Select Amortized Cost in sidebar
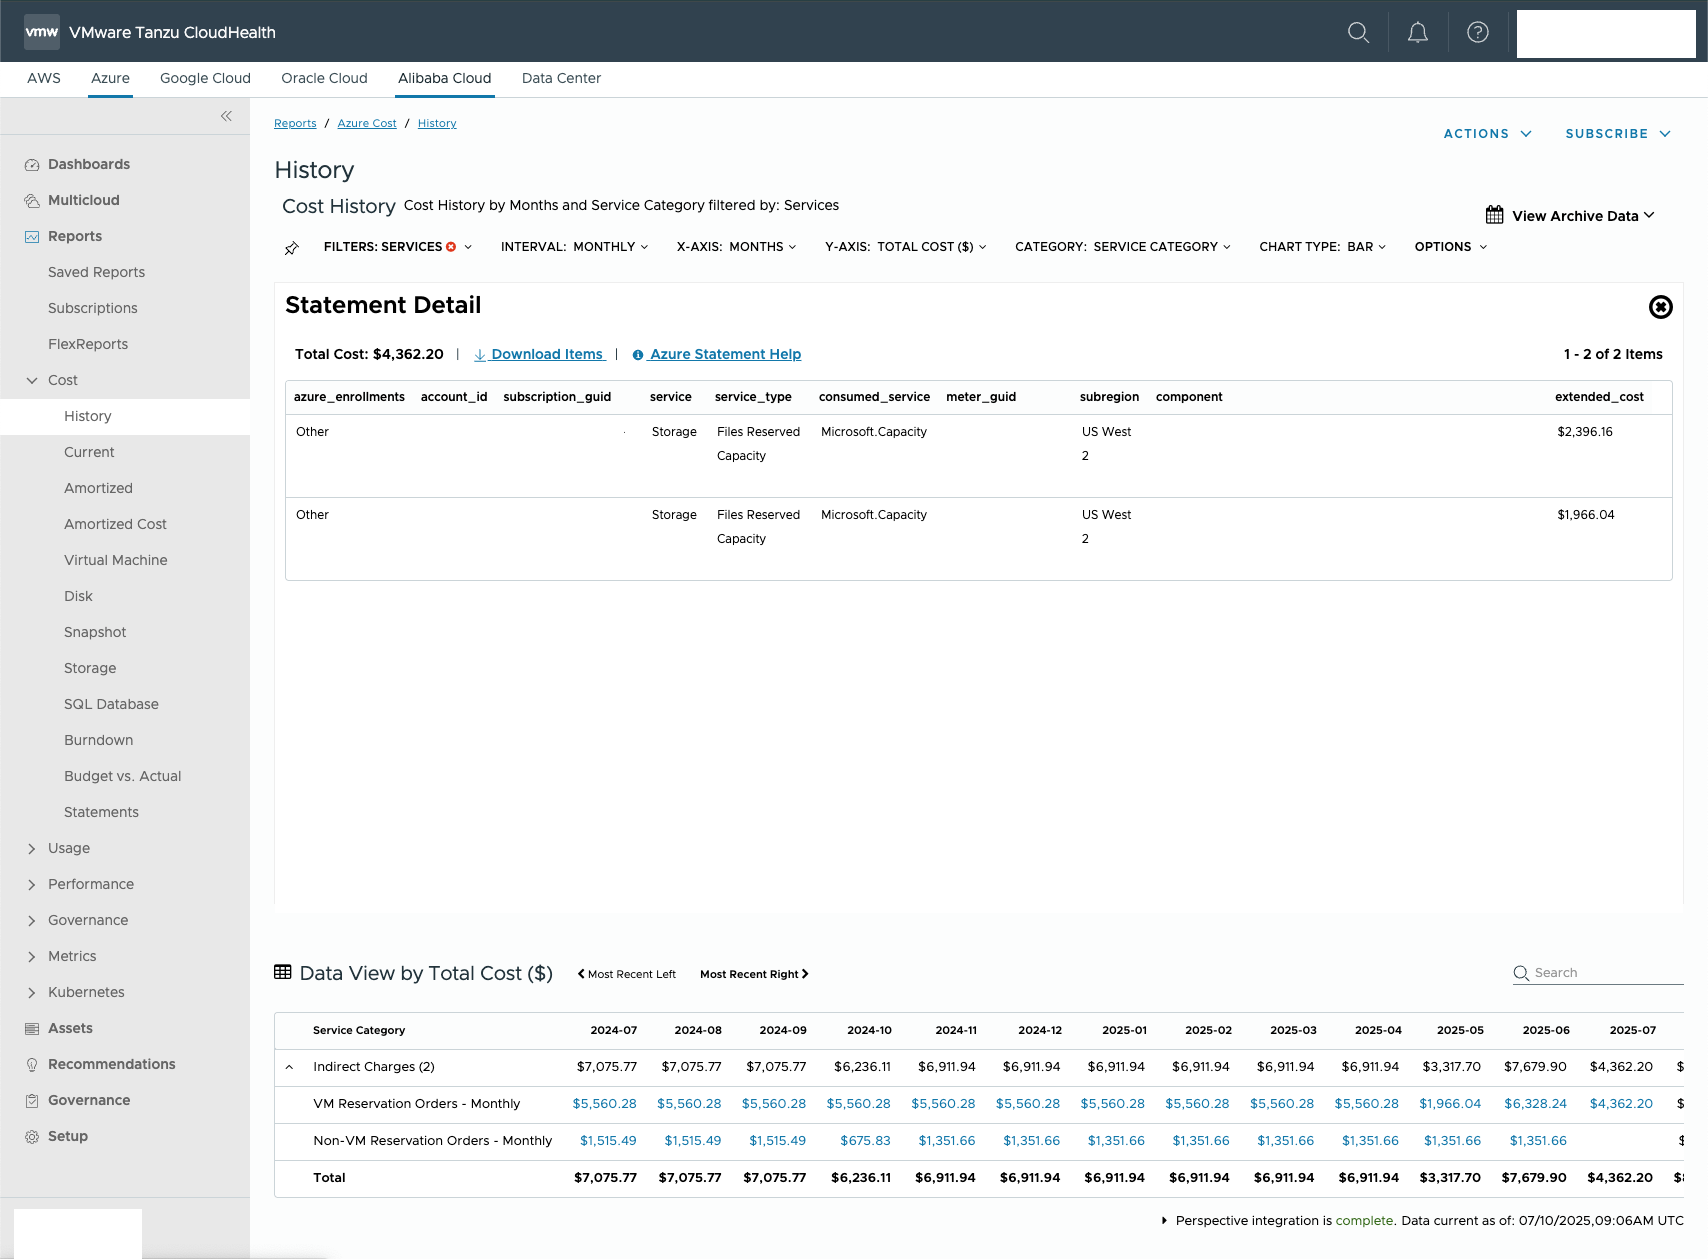This screenshot has height=1259, width=1708. click(x=115, y=524)
